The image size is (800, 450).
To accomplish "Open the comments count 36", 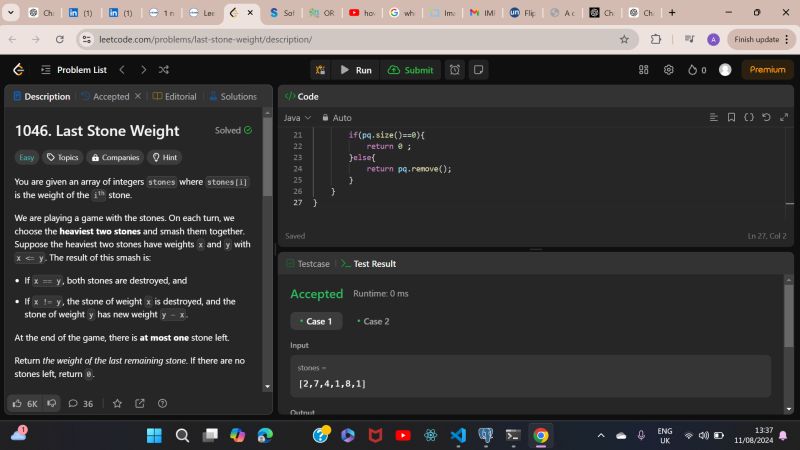I will pyautogui.click(x=81, y=404).
